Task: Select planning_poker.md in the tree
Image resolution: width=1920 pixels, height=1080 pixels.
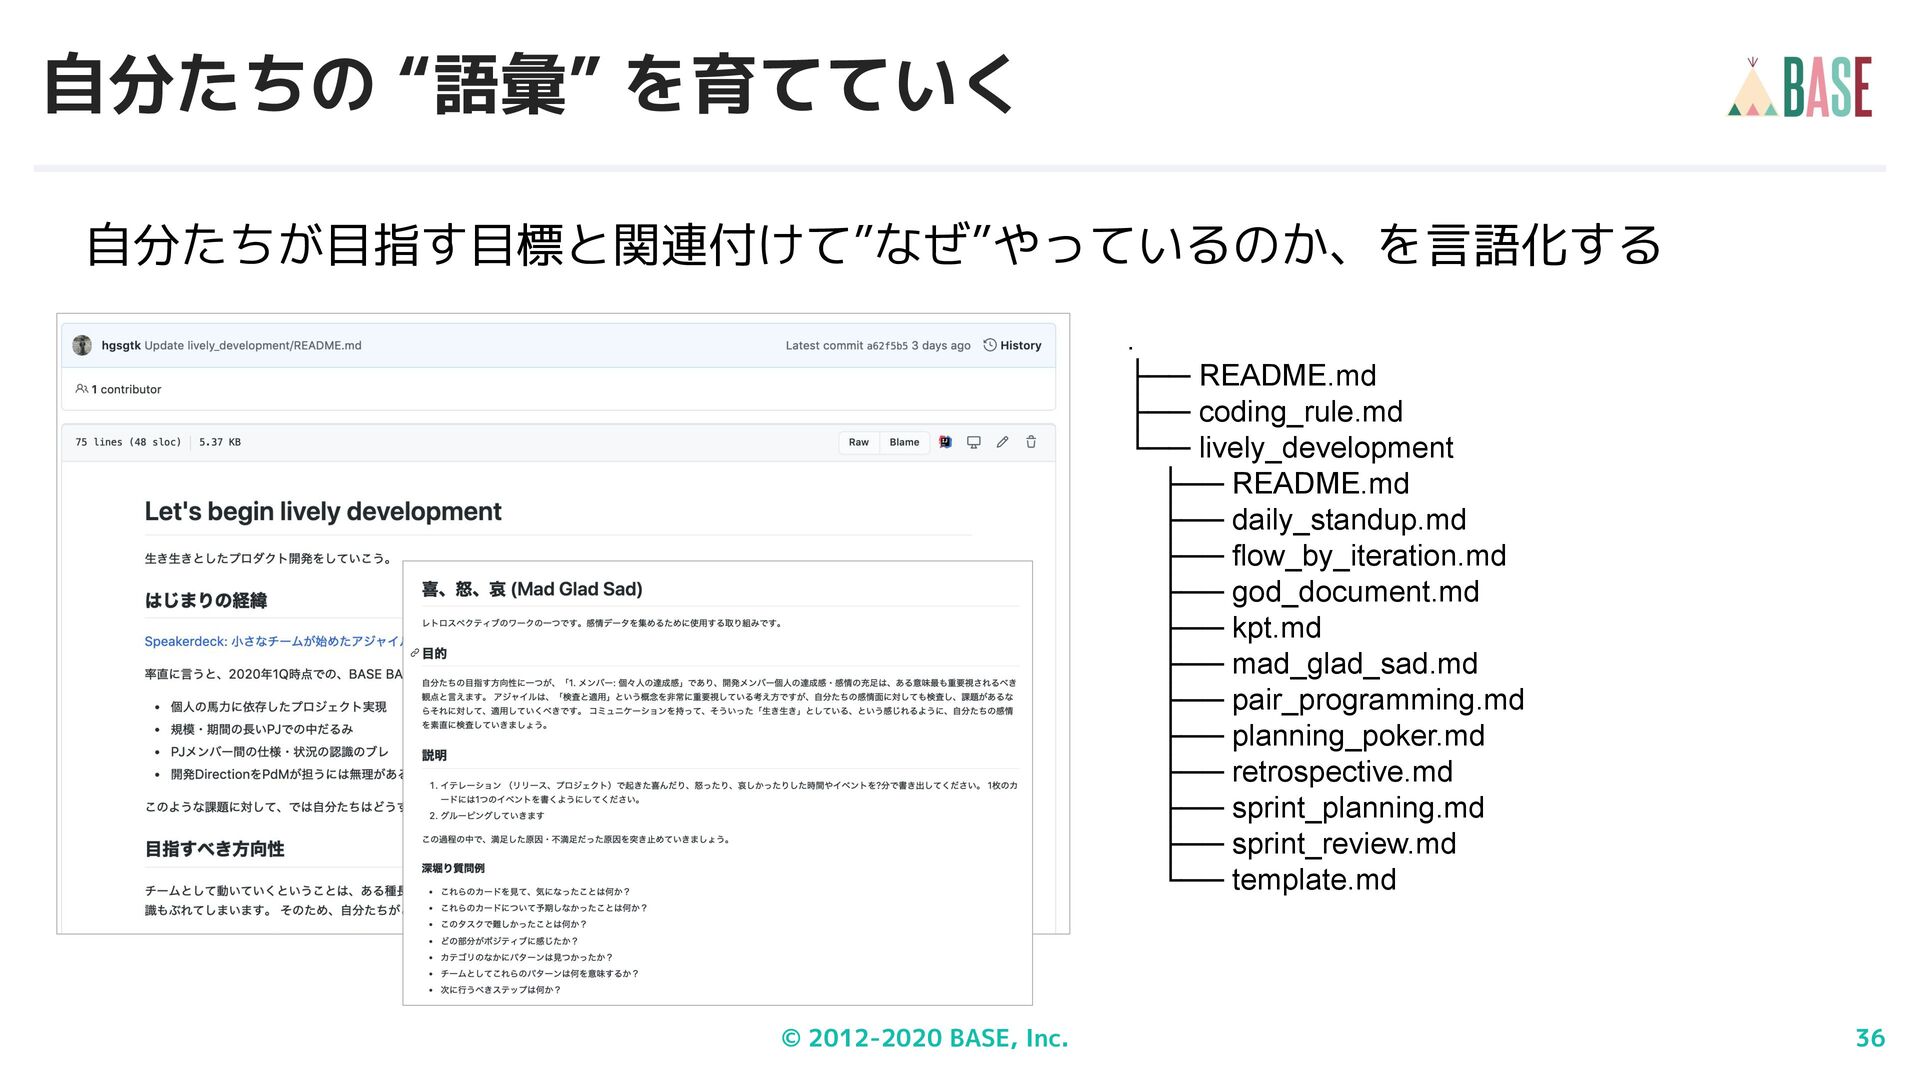Action: pos(1358,736)
